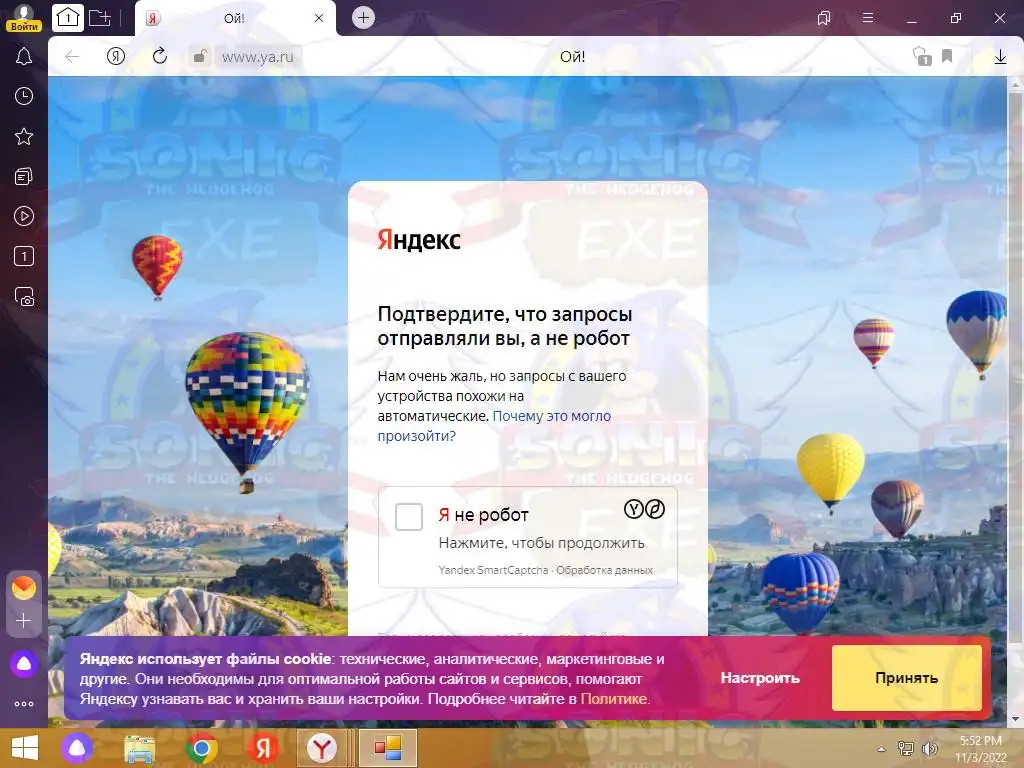Click the site lock security icon

[199, 57]
